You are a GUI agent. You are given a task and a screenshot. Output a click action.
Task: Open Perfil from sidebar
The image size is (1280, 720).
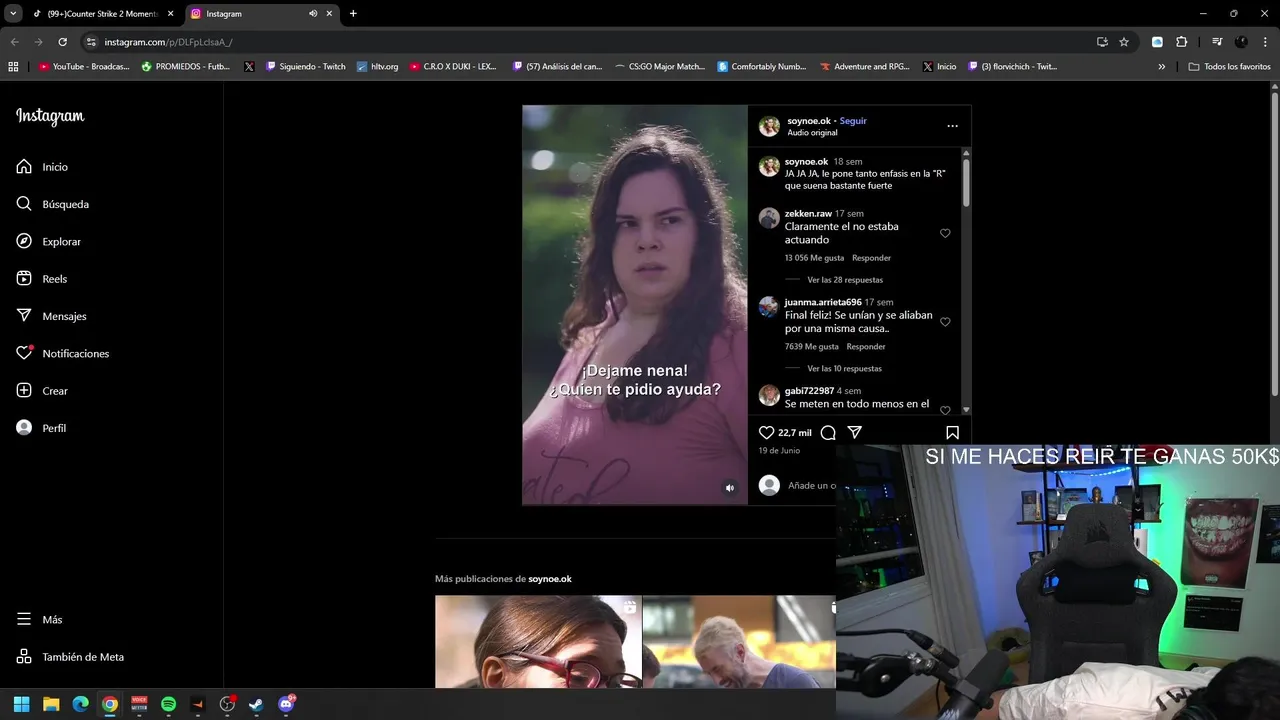coord(41,428)
